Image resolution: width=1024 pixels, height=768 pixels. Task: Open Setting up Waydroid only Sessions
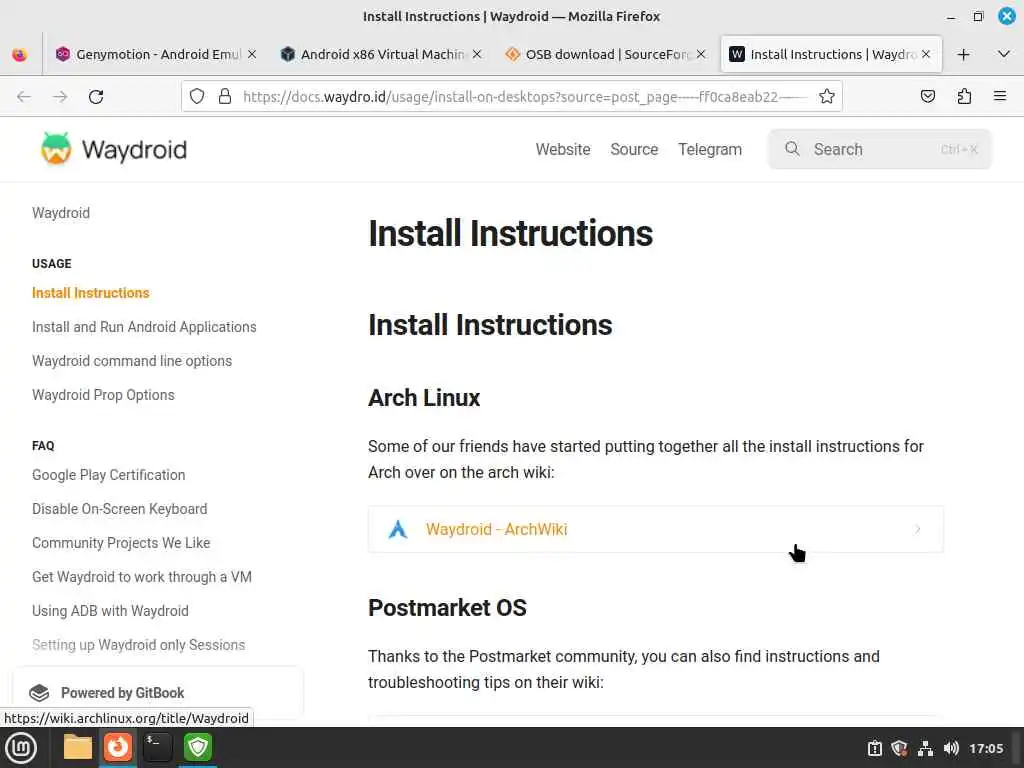[138, 645]
